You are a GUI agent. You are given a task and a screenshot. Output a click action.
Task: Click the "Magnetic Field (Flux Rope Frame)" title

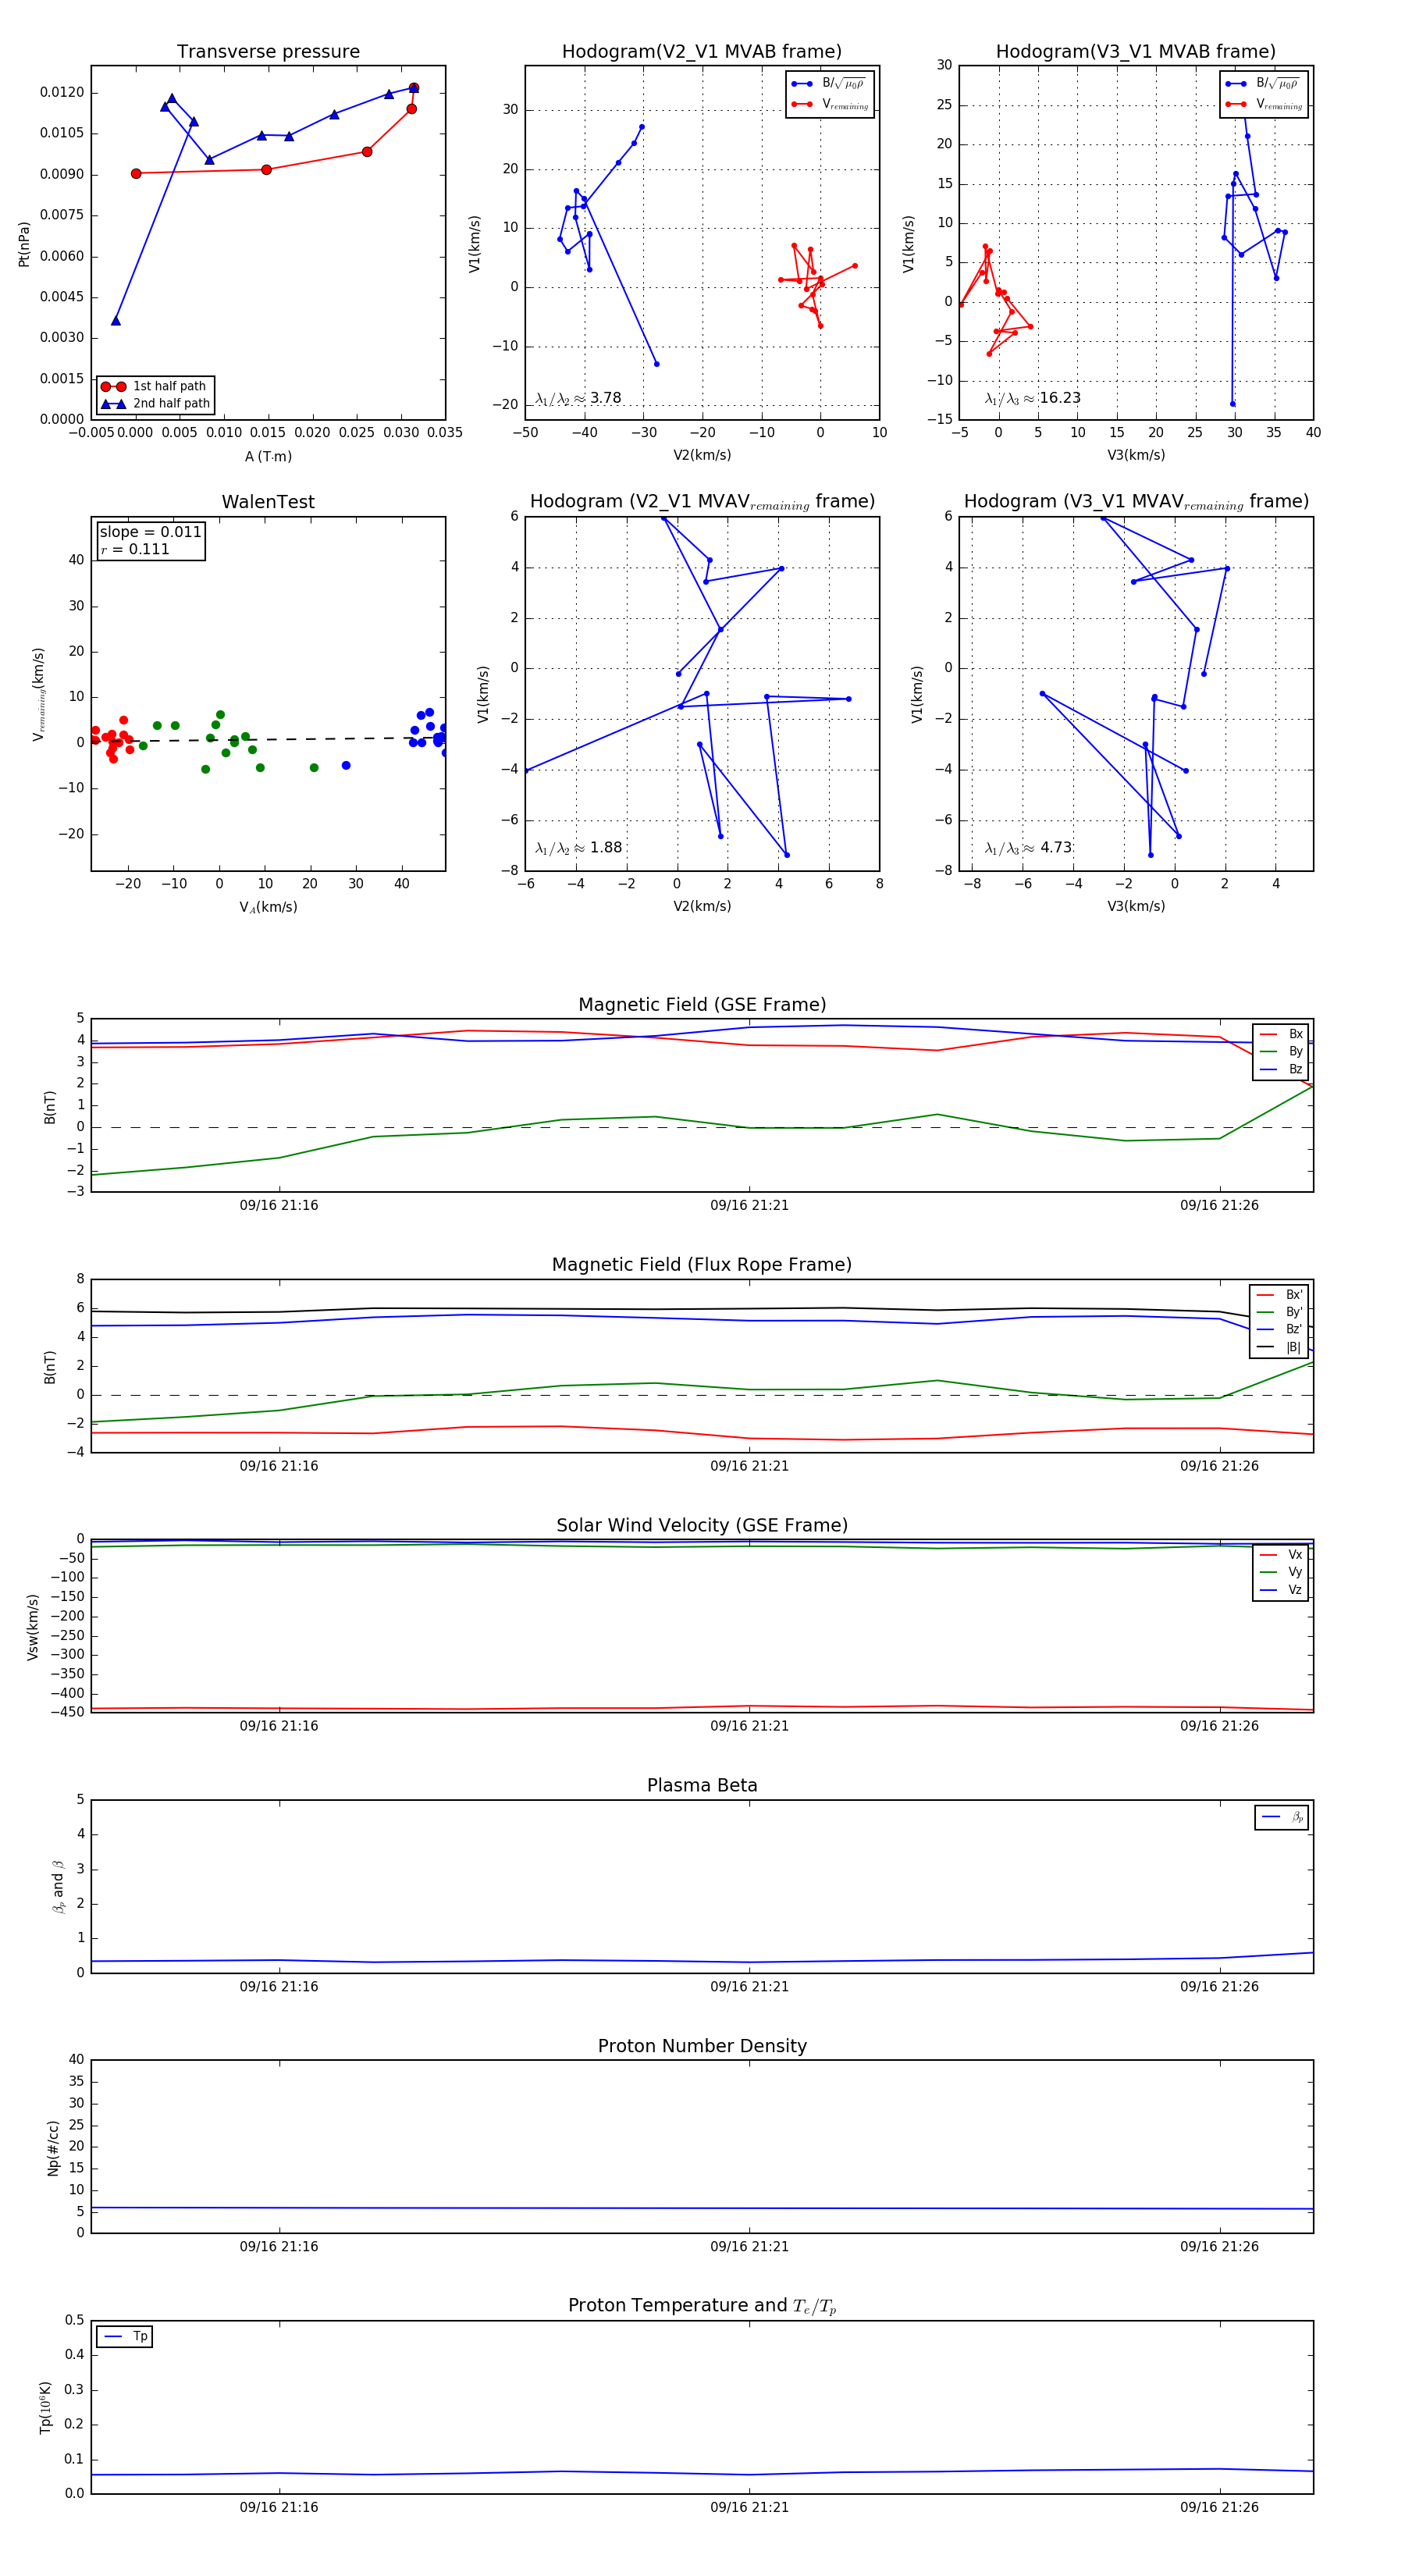702,1265
